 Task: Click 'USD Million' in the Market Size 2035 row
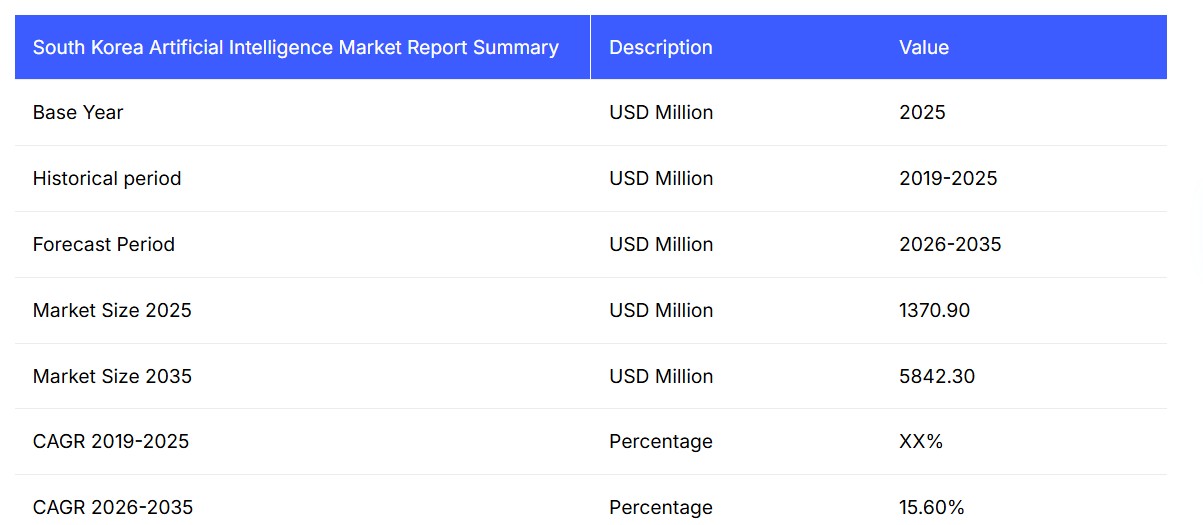pos(661,376)
